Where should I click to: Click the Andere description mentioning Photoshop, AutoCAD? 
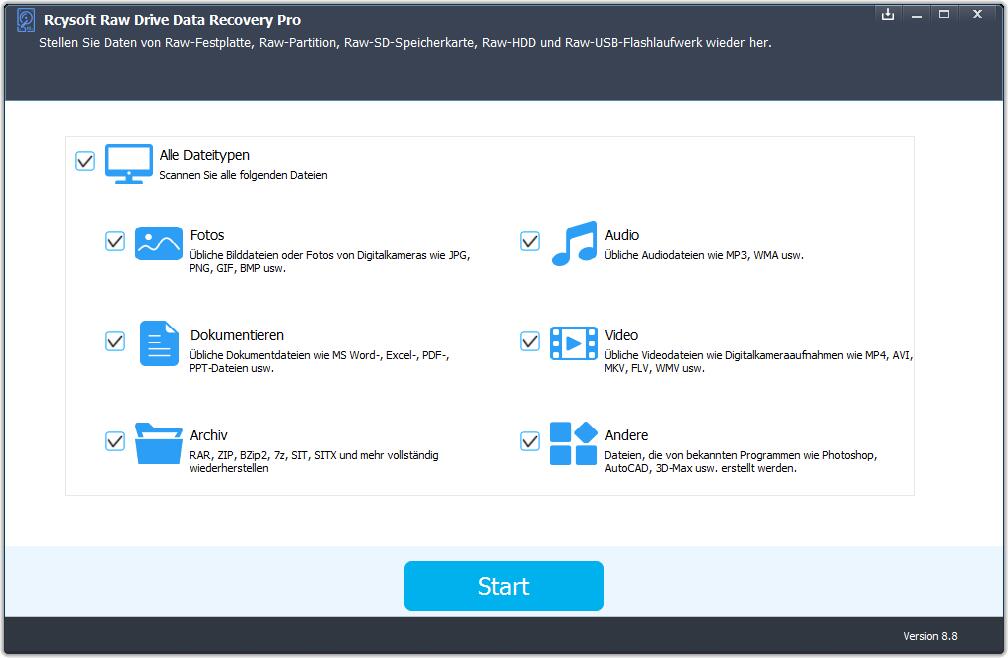tap(741, 461)
